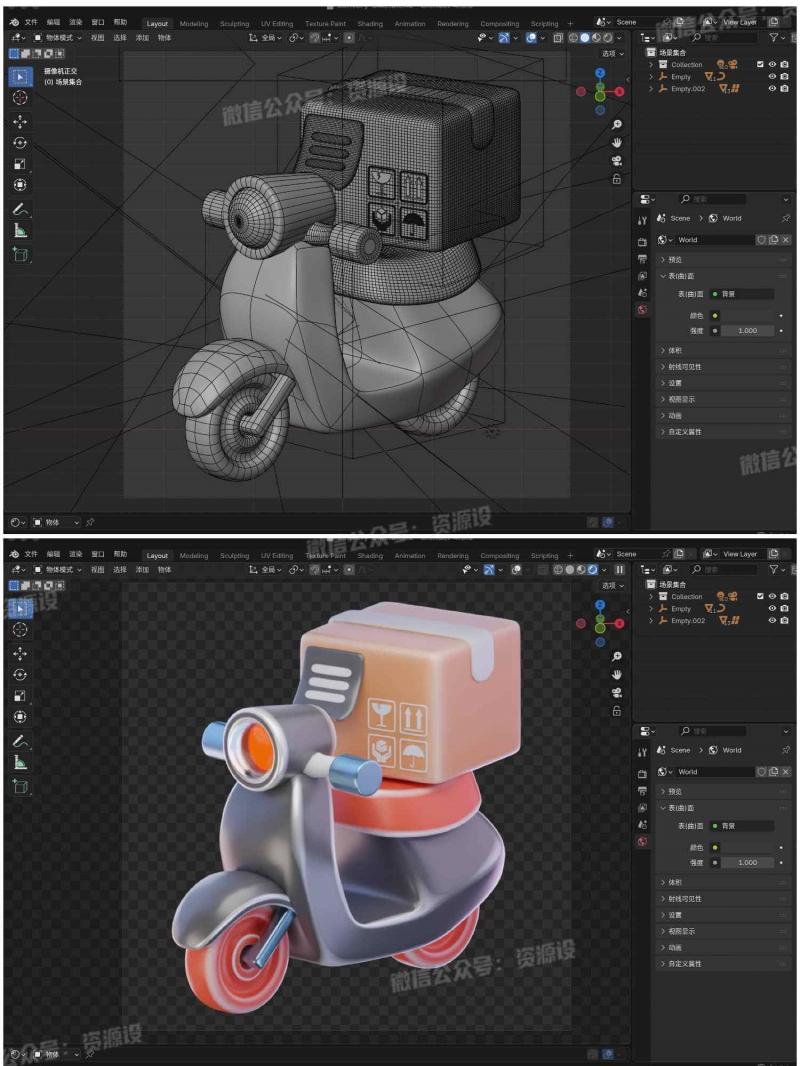Switch to Rendered viewport shading
This screenshot has height=1066, width=800.
coord(609,38)
